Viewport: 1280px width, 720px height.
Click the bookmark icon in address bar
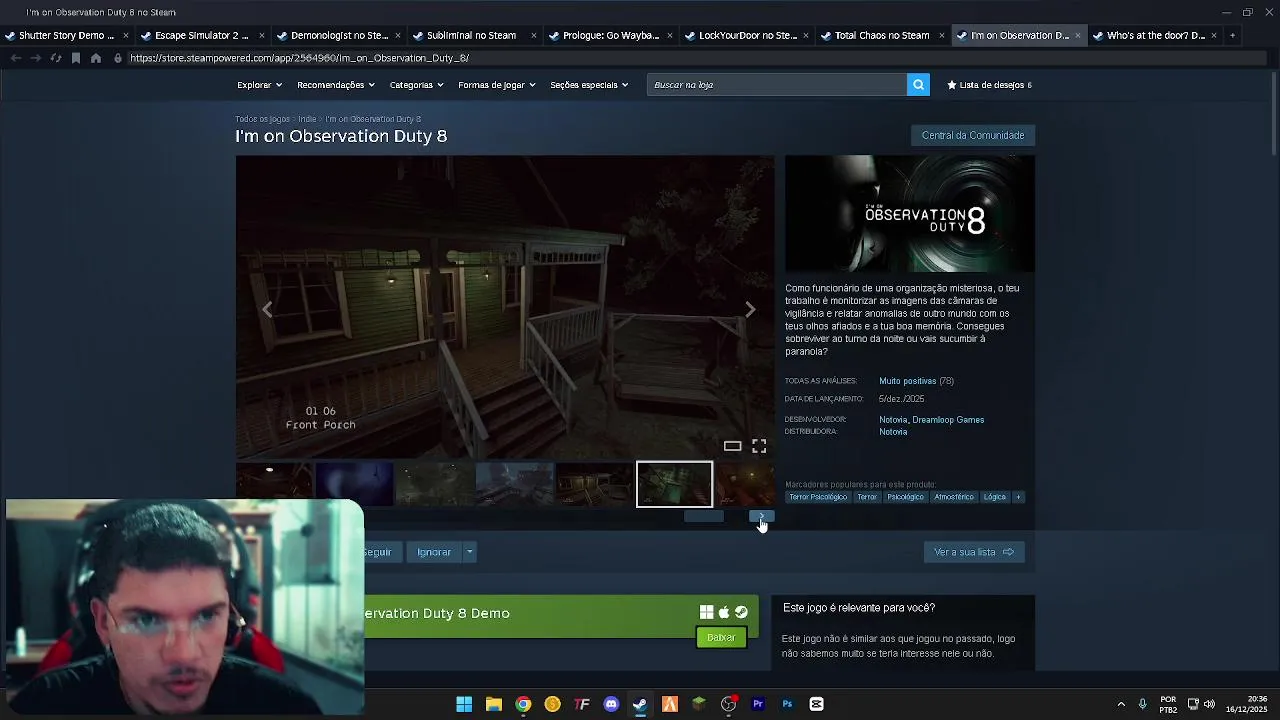pyautogui.click(x=75, y=58)
